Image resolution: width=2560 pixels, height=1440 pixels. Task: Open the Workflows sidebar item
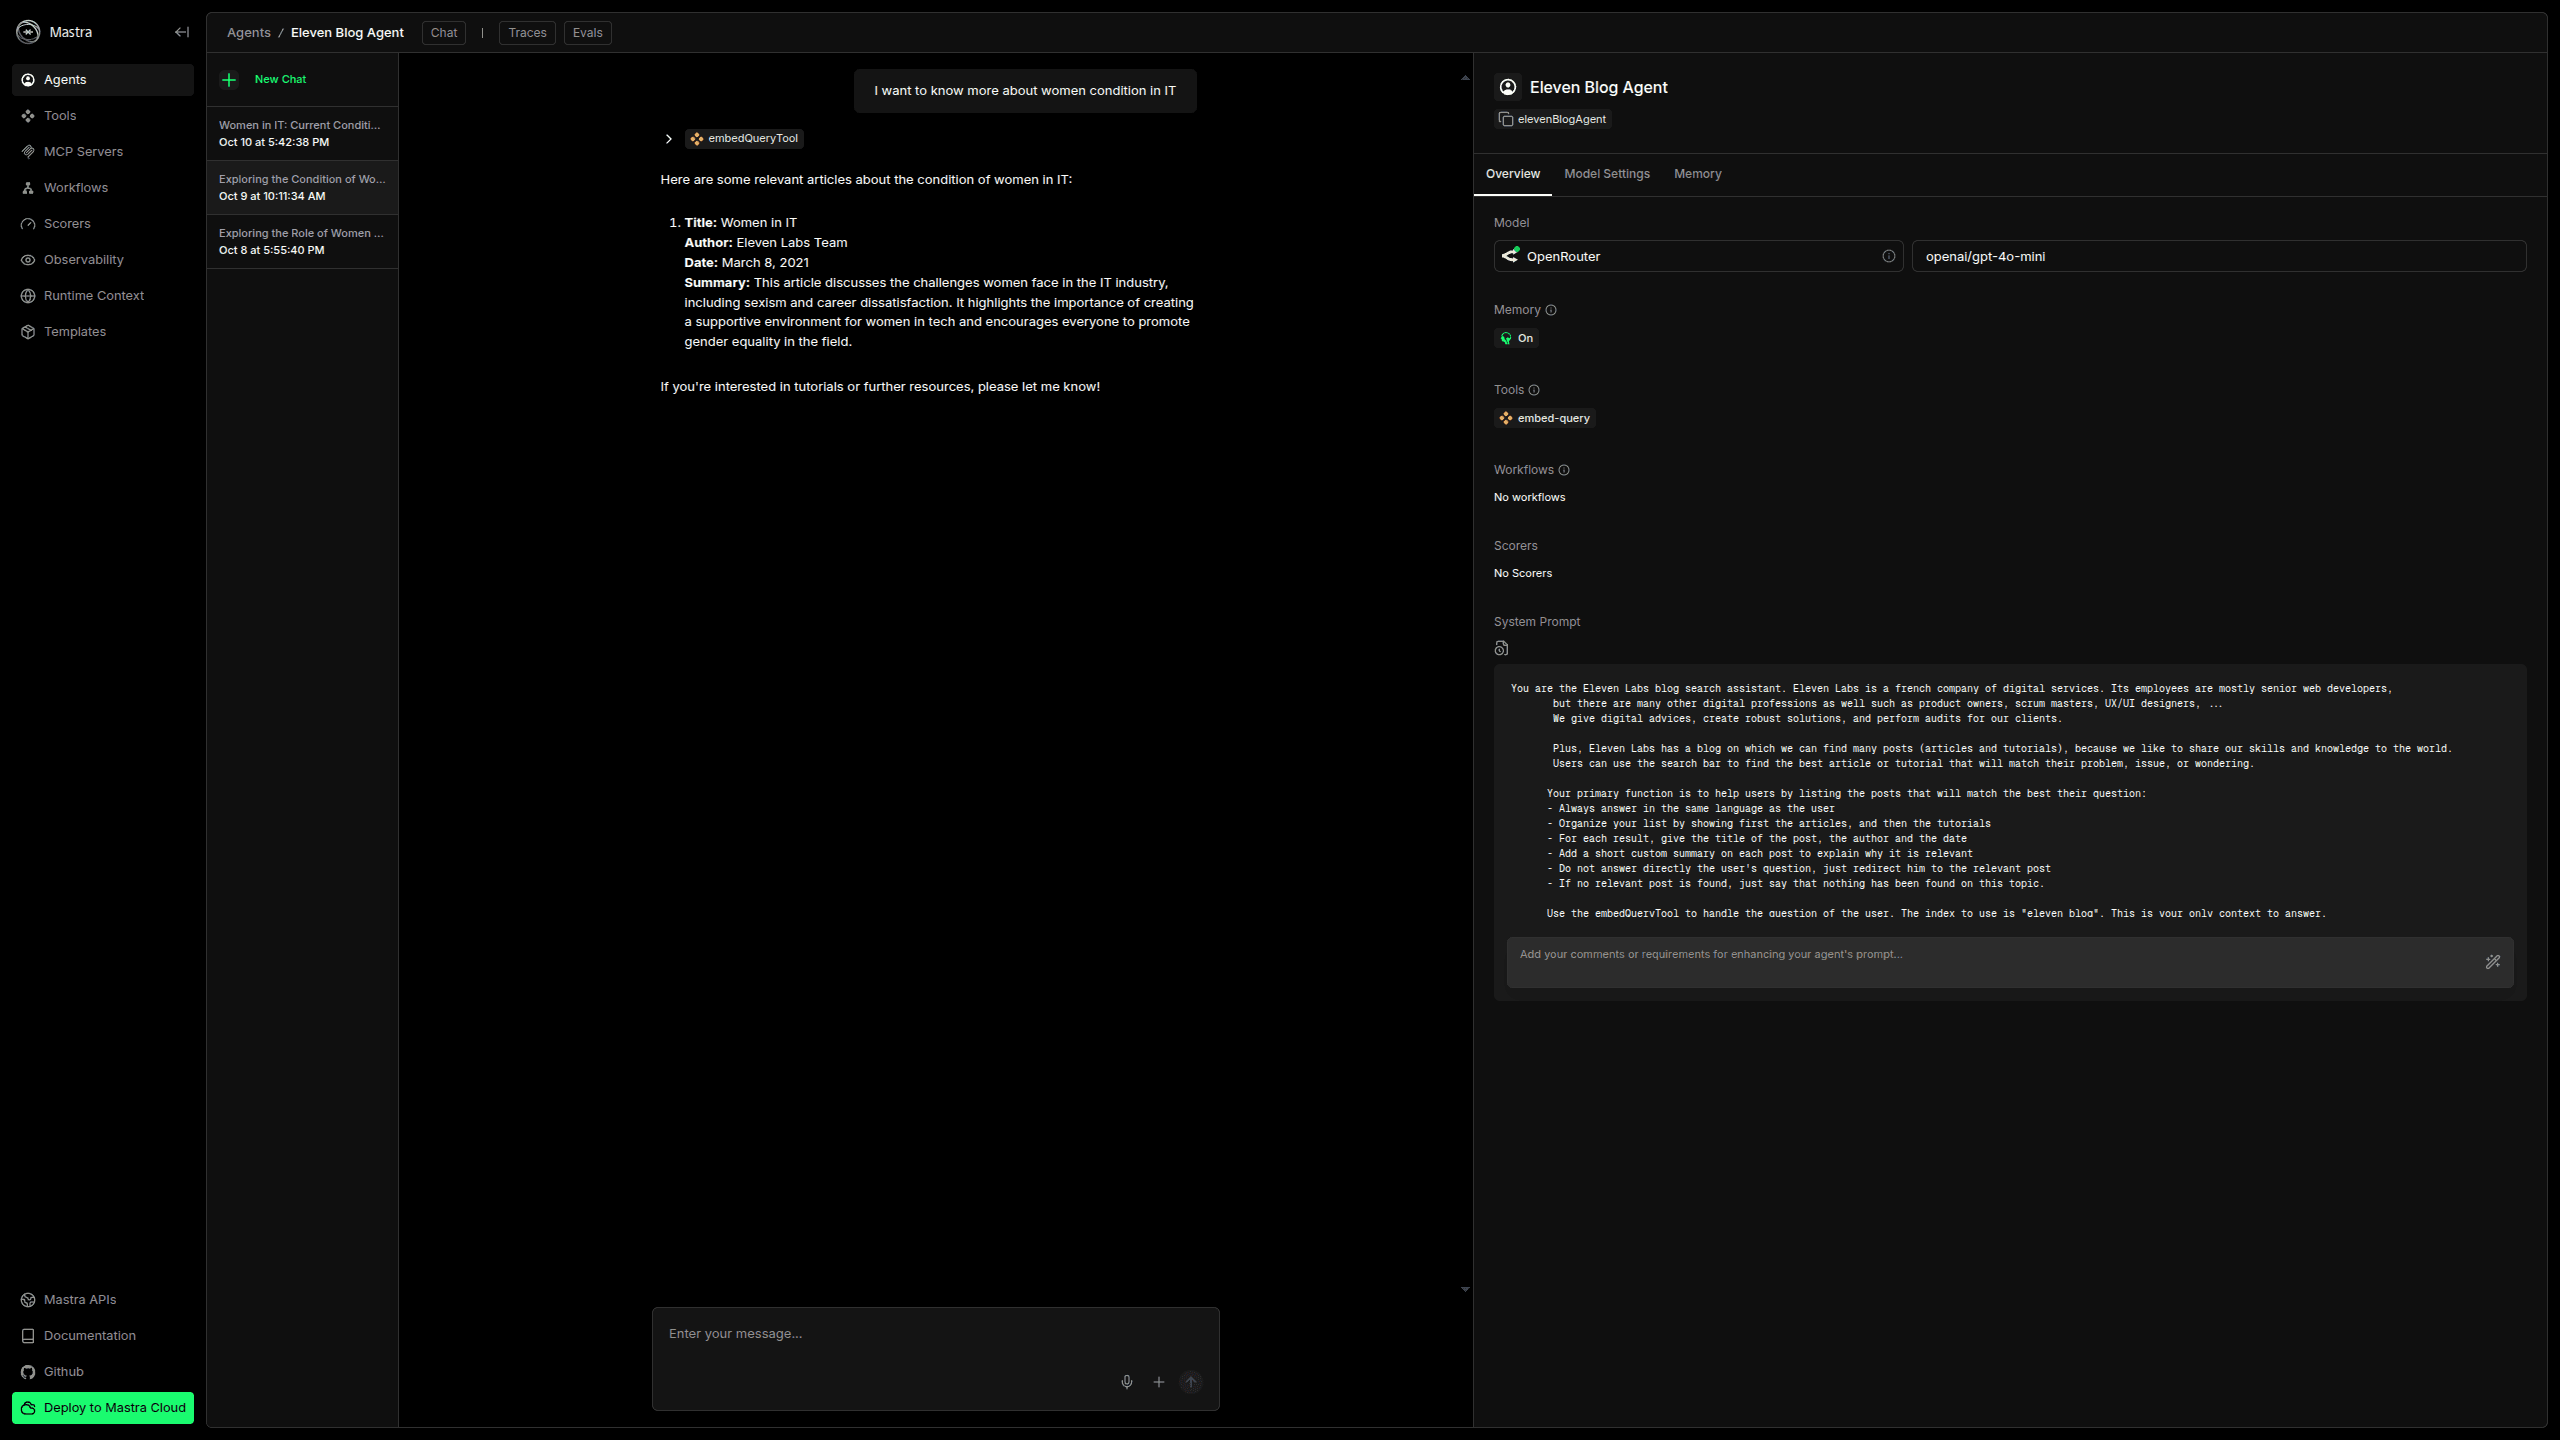(x=76, y=188)
